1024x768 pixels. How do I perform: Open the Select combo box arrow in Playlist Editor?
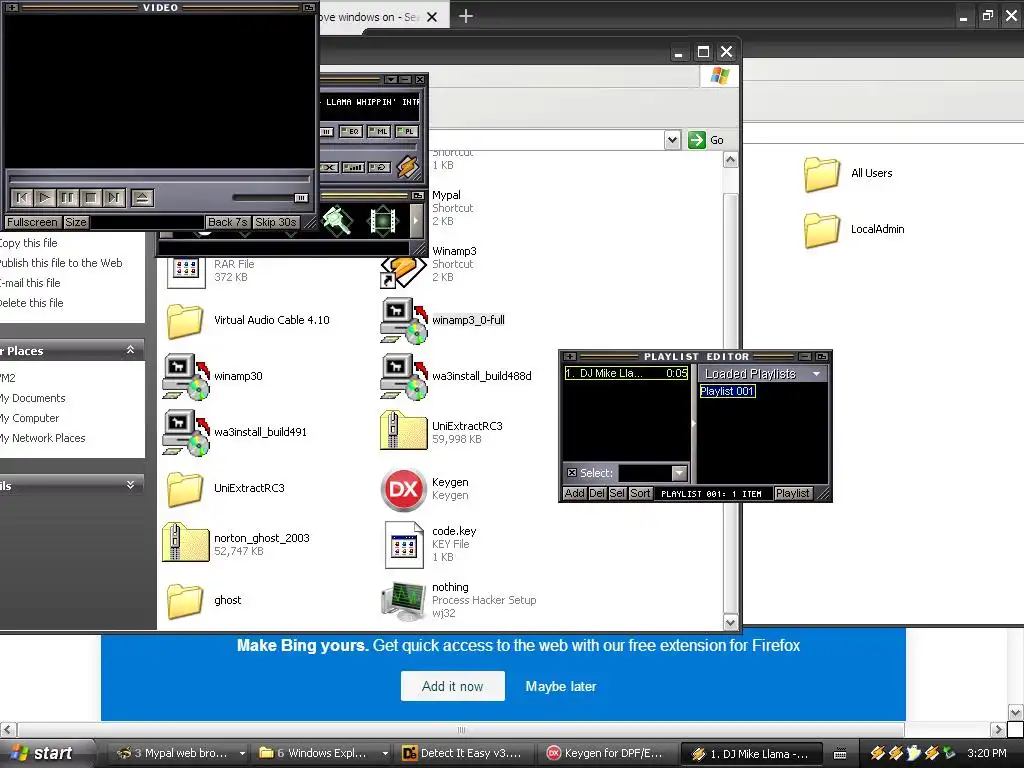679,472
